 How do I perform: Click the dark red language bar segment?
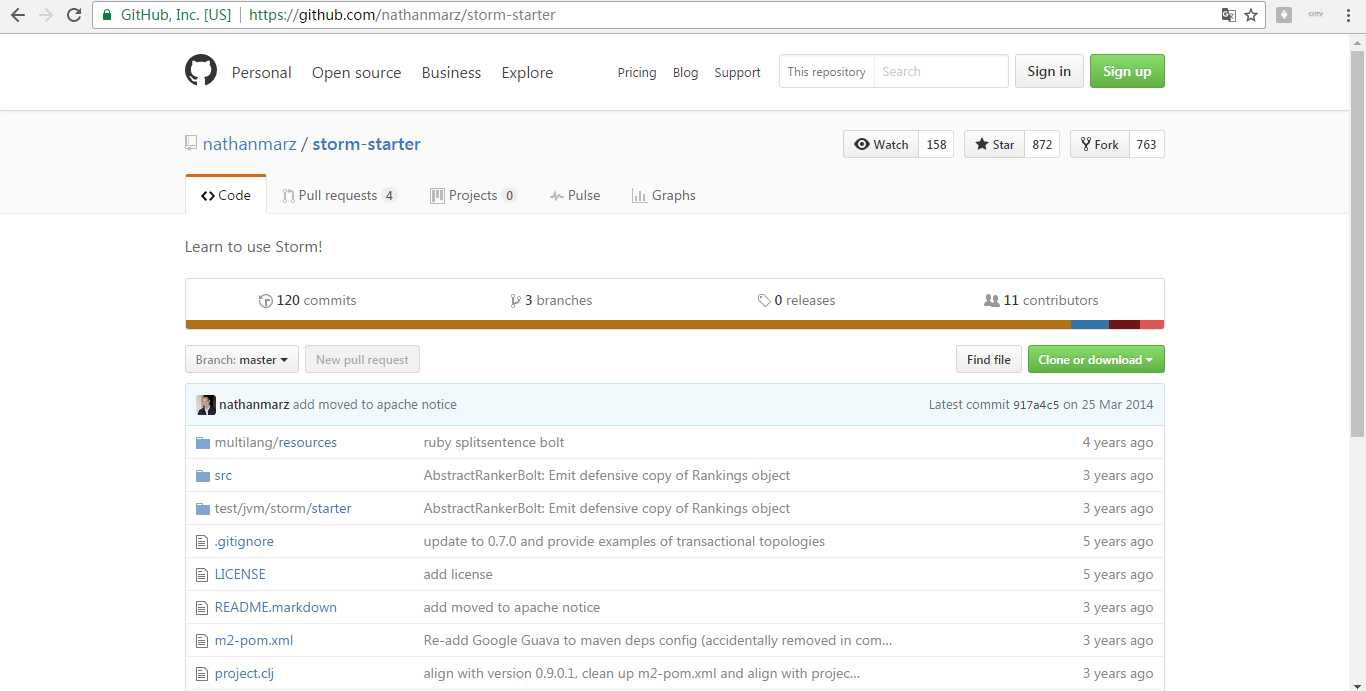(x=1124, y=324)
